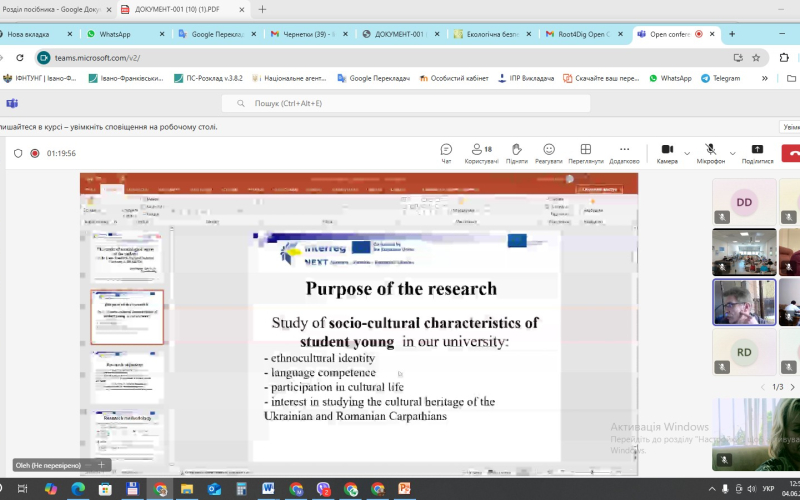Open PowerPoint from the taskbar
Image resolution: width=800 pixels, height=500 pixels.
[405, 489]
